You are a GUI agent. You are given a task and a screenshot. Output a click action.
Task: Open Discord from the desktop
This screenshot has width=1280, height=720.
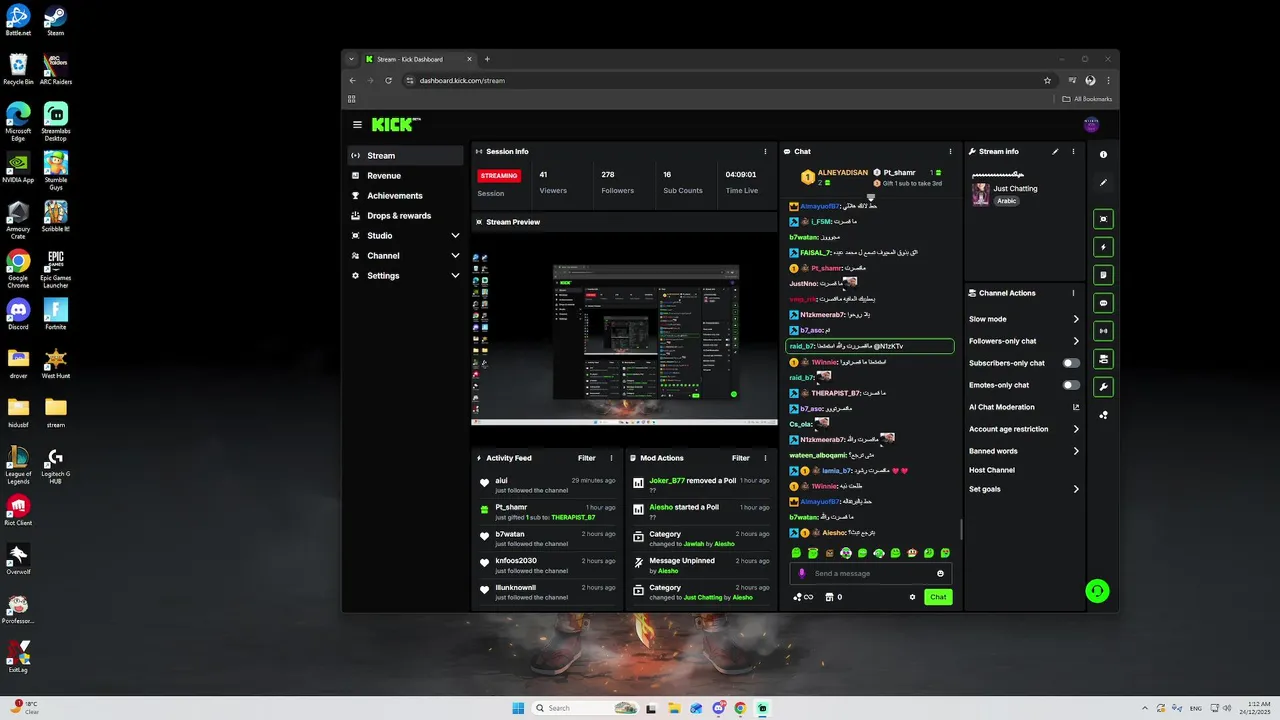[x=18, y=314]
